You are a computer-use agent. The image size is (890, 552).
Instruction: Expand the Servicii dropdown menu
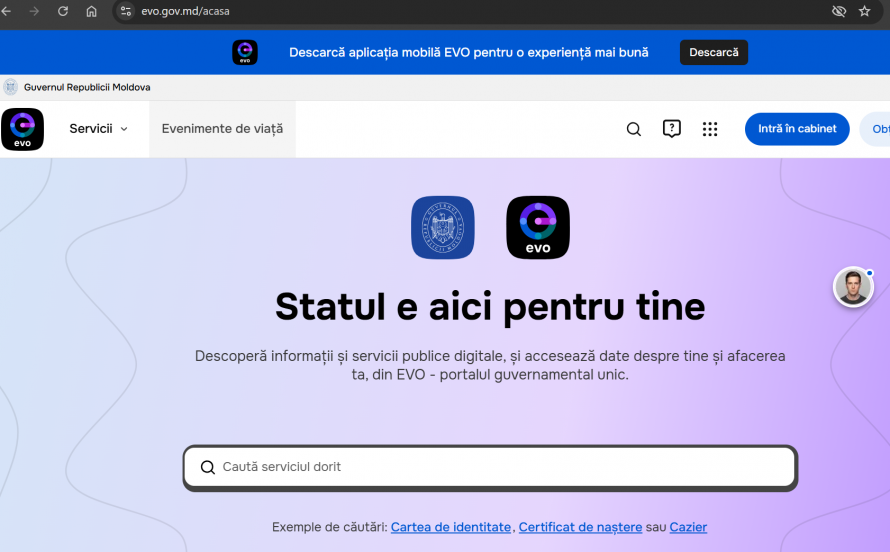[x=98, y=129]
